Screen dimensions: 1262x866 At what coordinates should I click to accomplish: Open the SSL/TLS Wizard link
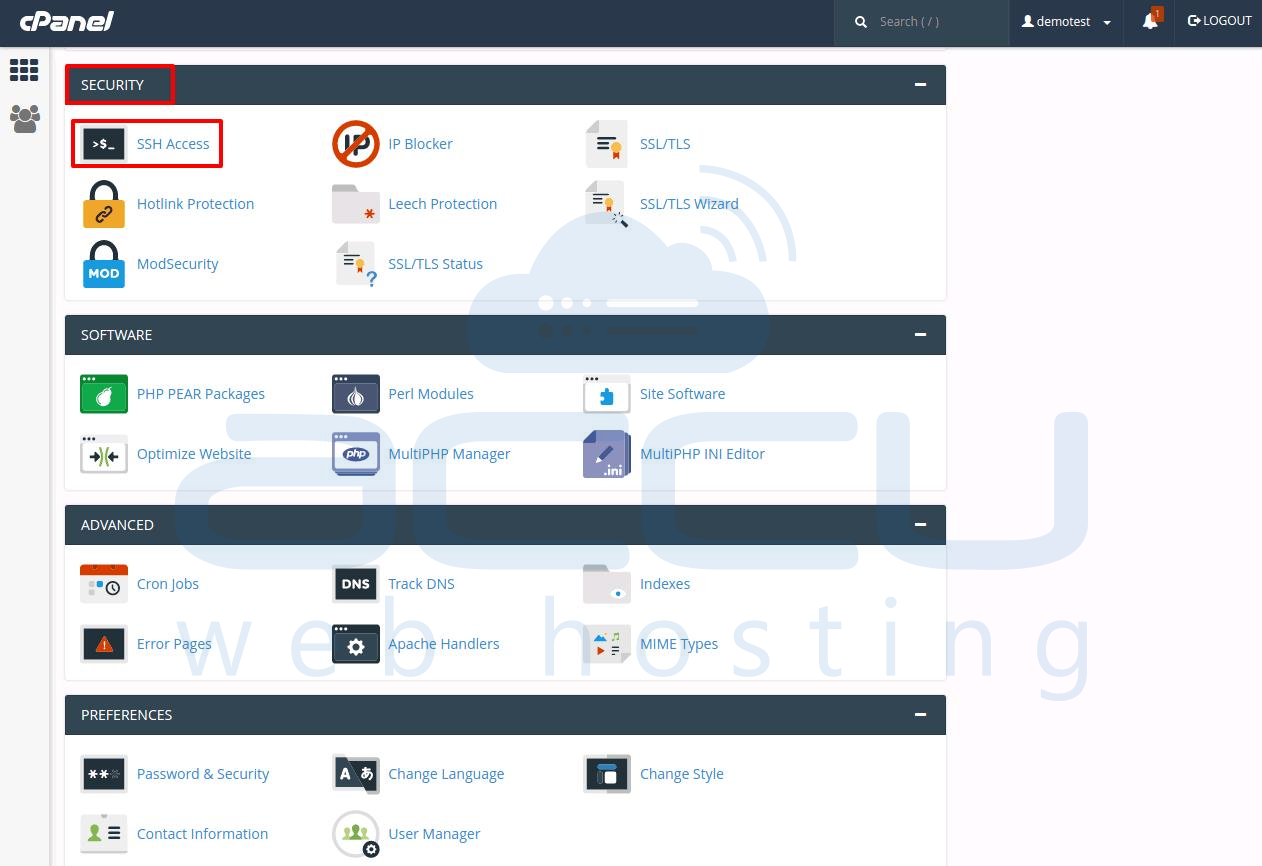coord(689,204)
